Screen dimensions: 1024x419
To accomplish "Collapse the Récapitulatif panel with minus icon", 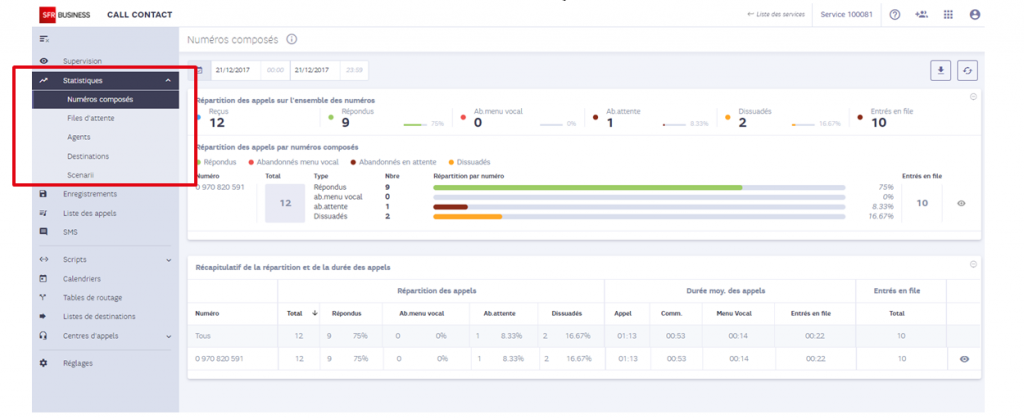I will pos(973,264).
